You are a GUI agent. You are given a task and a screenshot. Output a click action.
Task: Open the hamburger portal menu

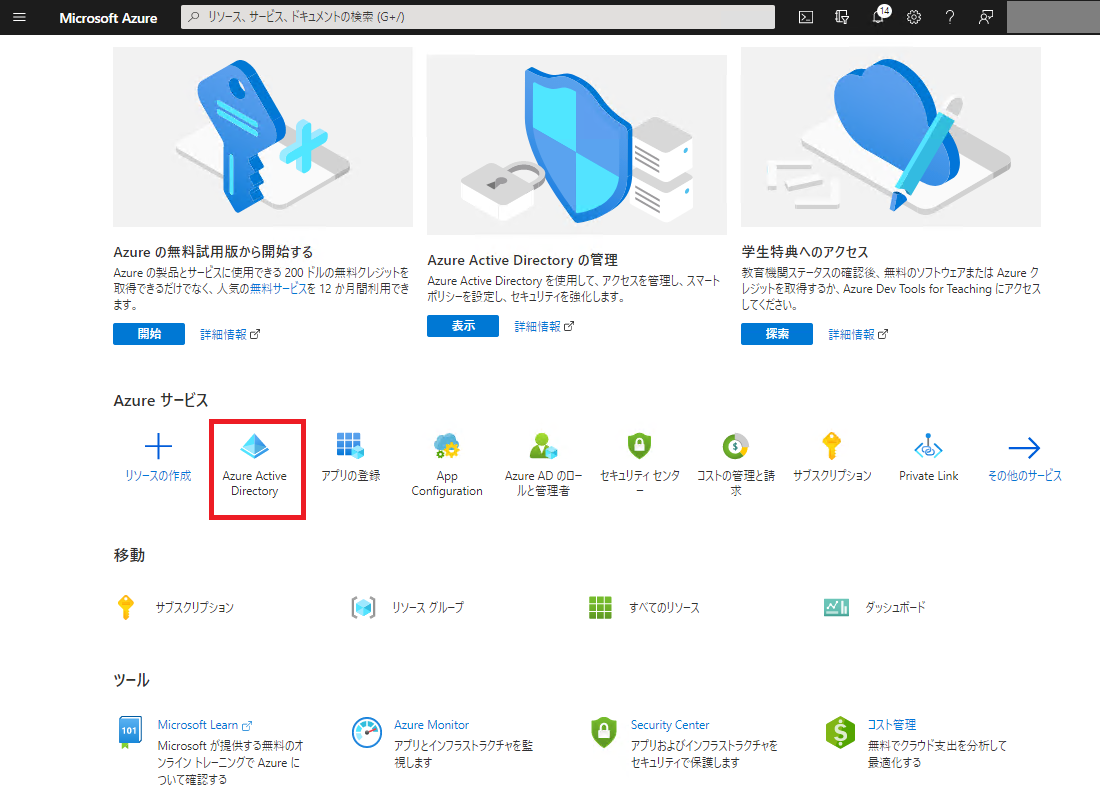[20, 17]
